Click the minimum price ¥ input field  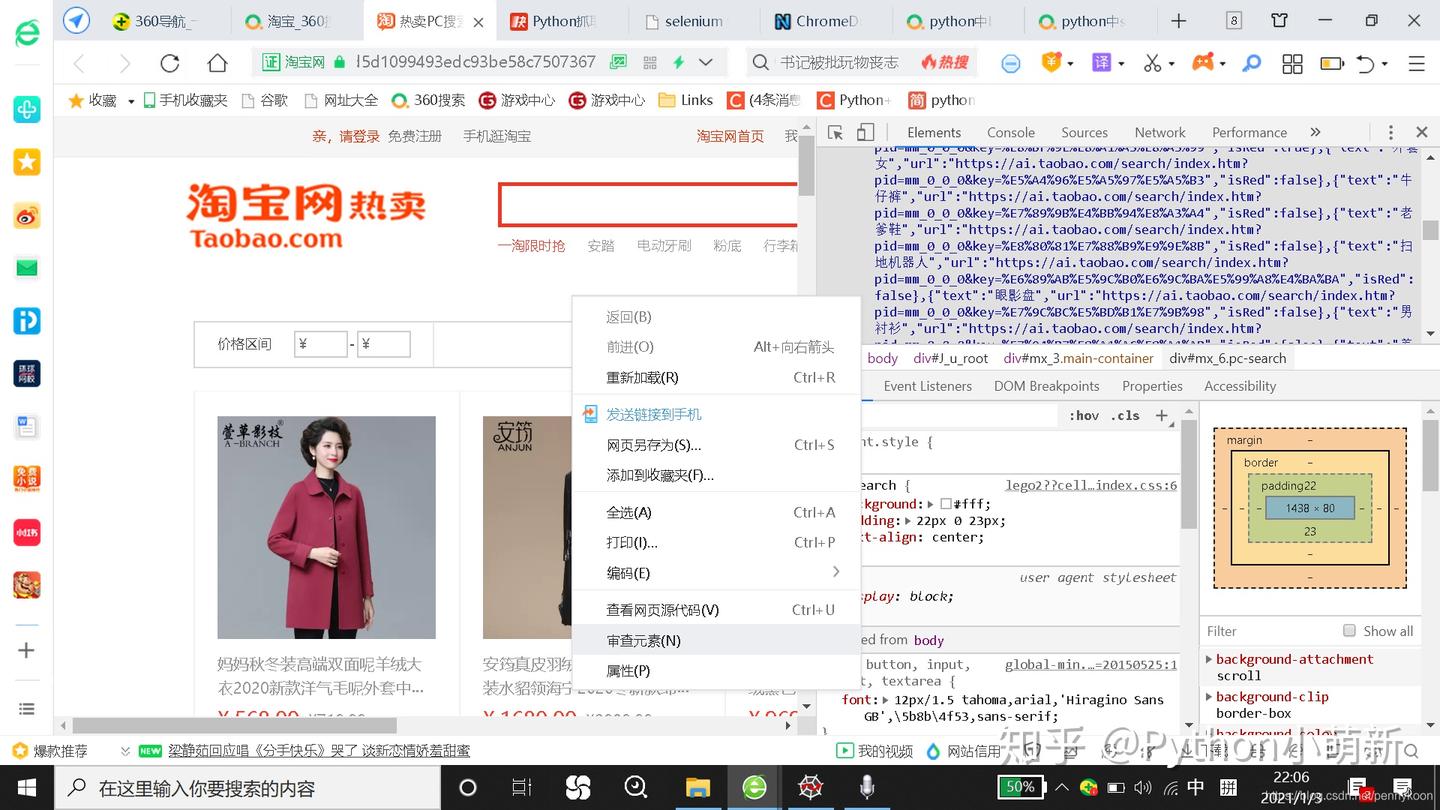321,344
